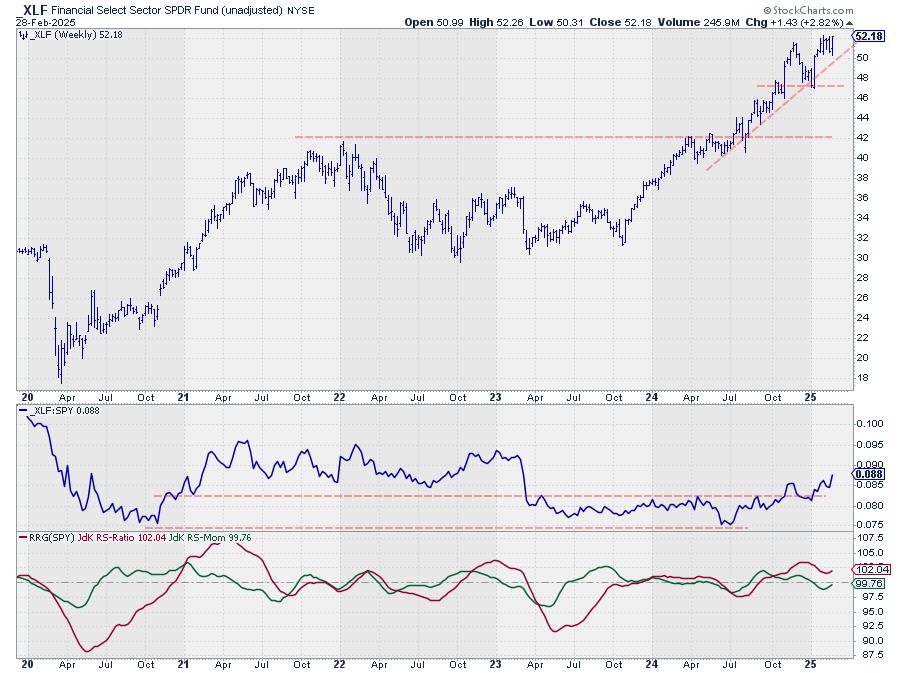Click year 23 on the bottom time axis
Image resolution: width=900 pixels, height=673 pixels.
pyautogui.click(x=498, y=664)
